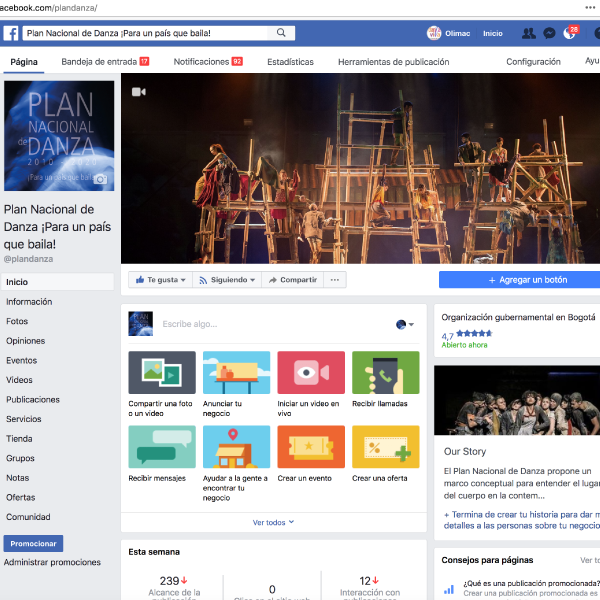
Task: Click Anunciar tu negocio tile
Action: click(236, 384)
